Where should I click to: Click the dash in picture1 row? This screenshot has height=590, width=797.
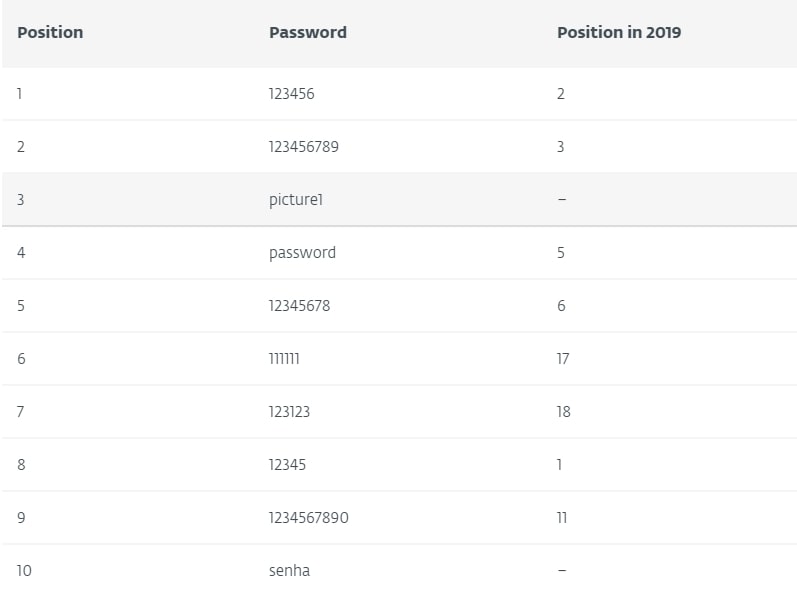[562, 200]
